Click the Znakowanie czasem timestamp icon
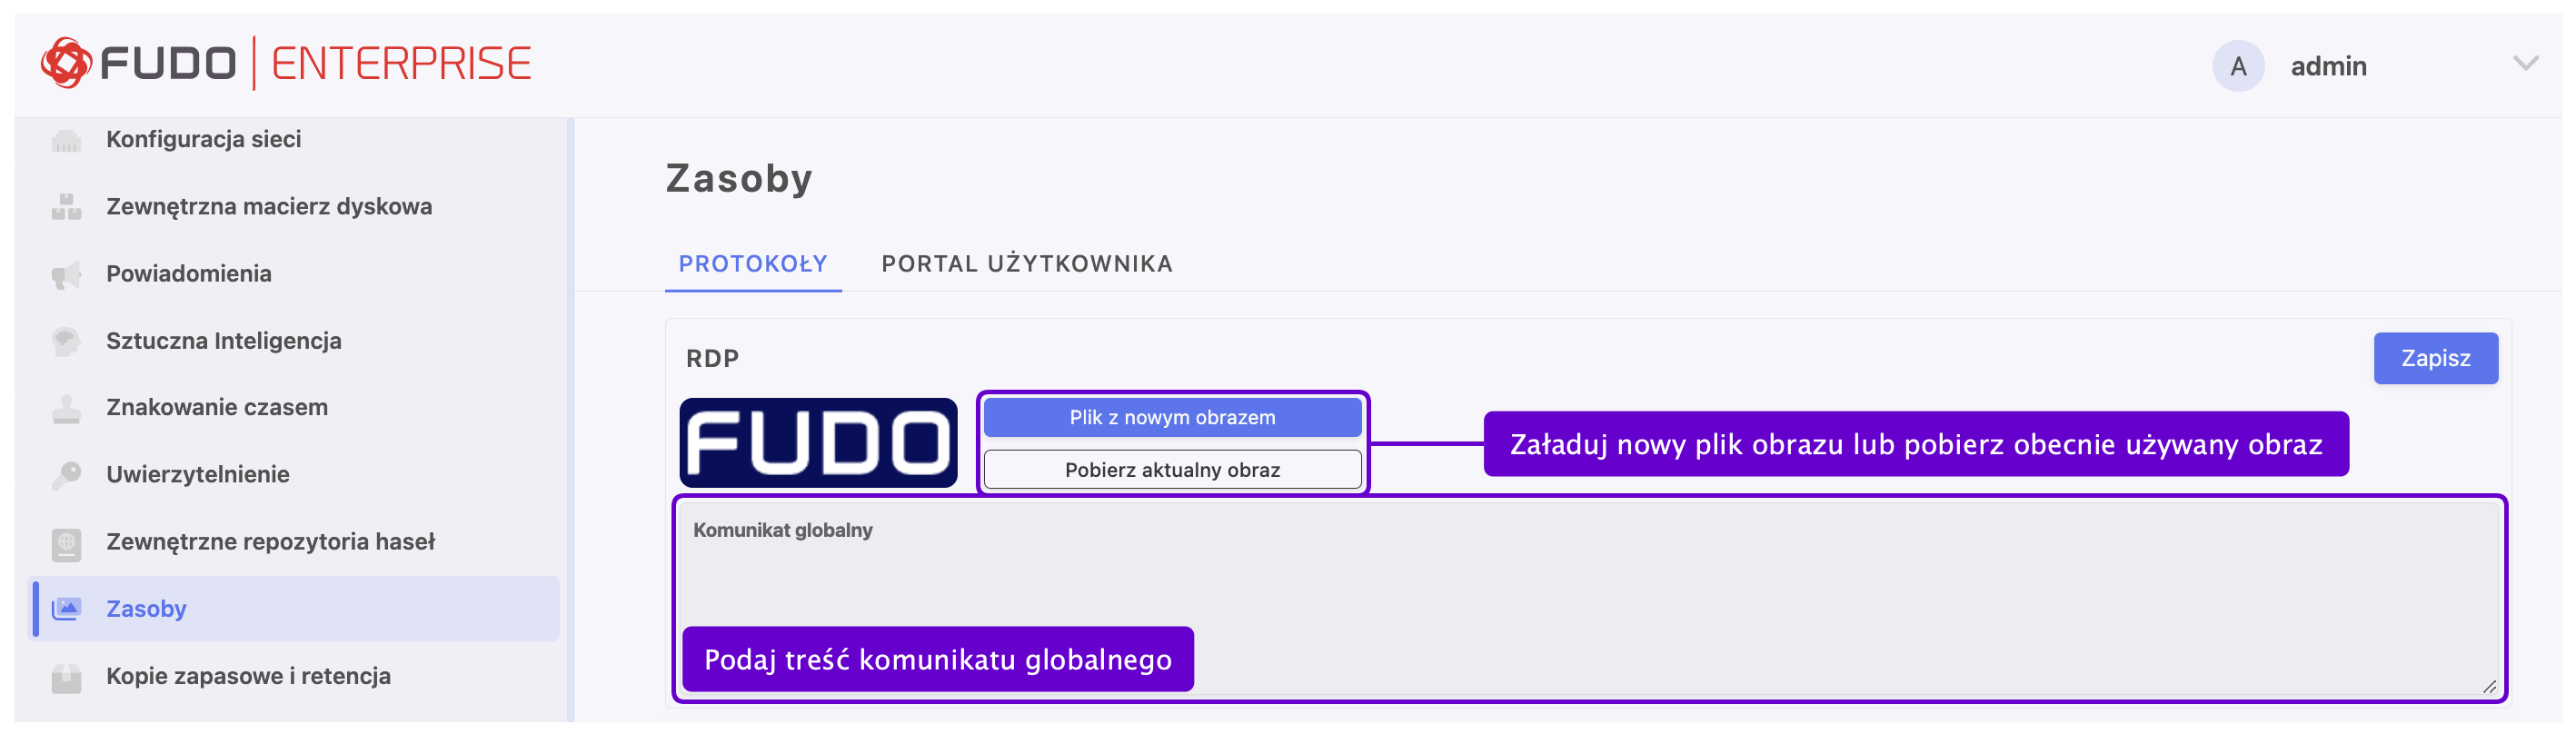Image resolution: width=2576 pixels, height=744 pixels. (x=66, y=407)
